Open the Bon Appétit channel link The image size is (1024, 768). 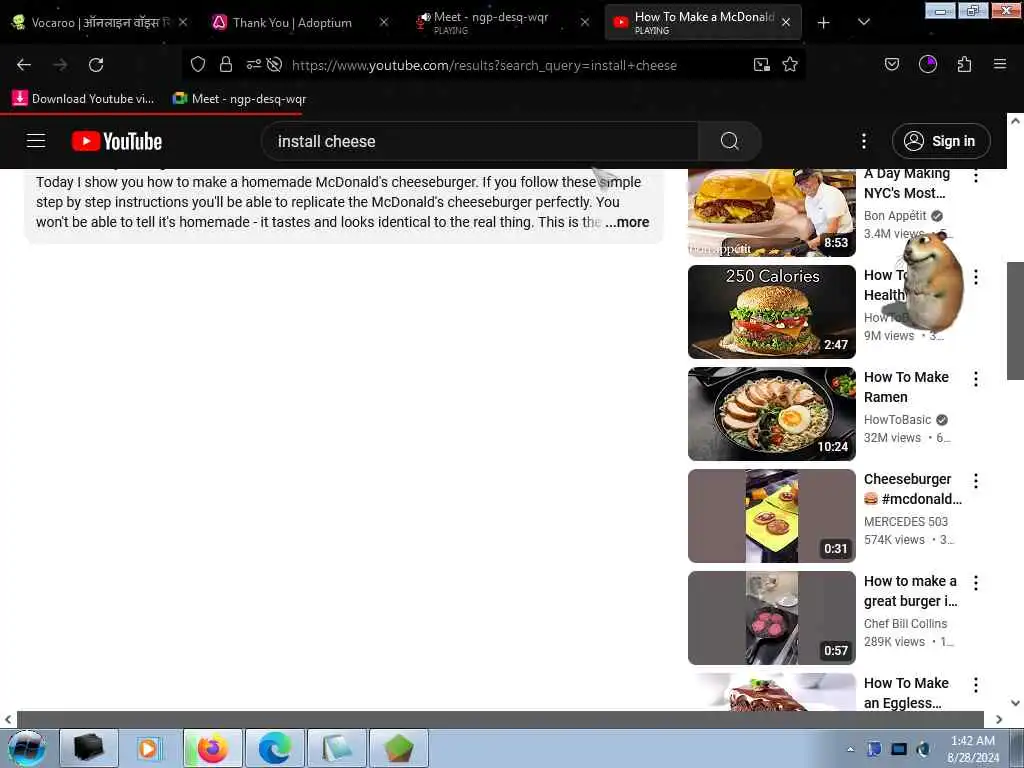click(x=895, y=216)
